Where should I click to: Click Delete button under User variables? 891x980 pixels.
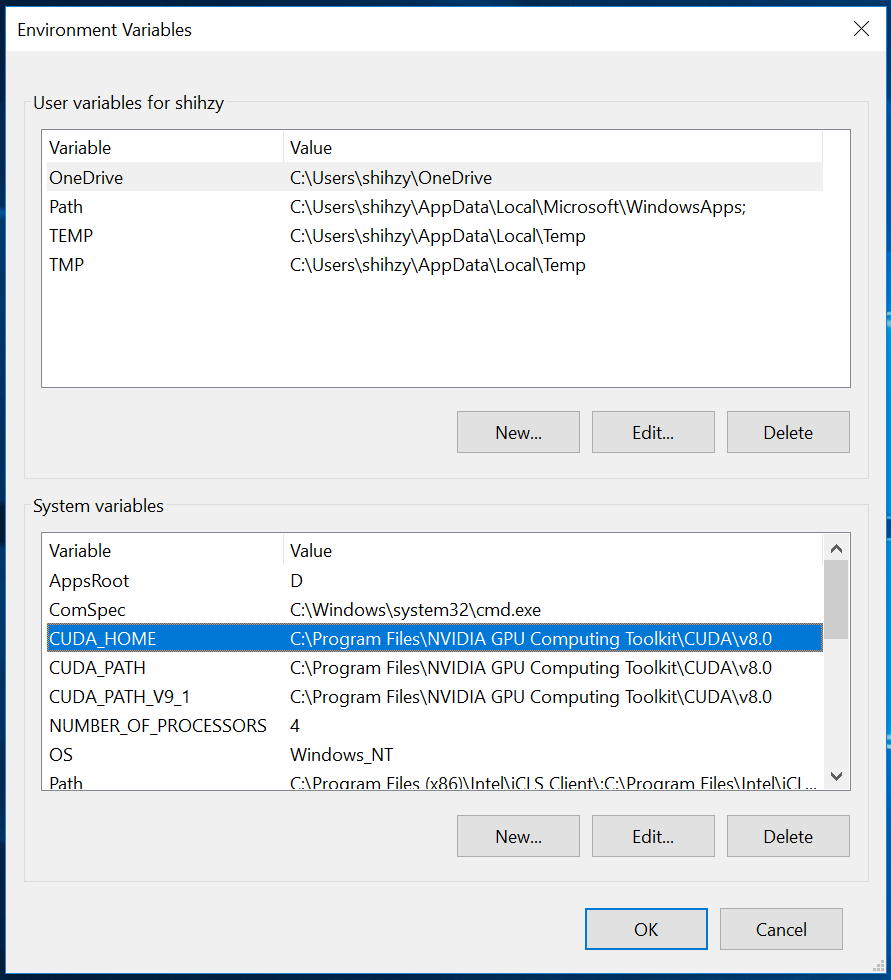(788, 432)
